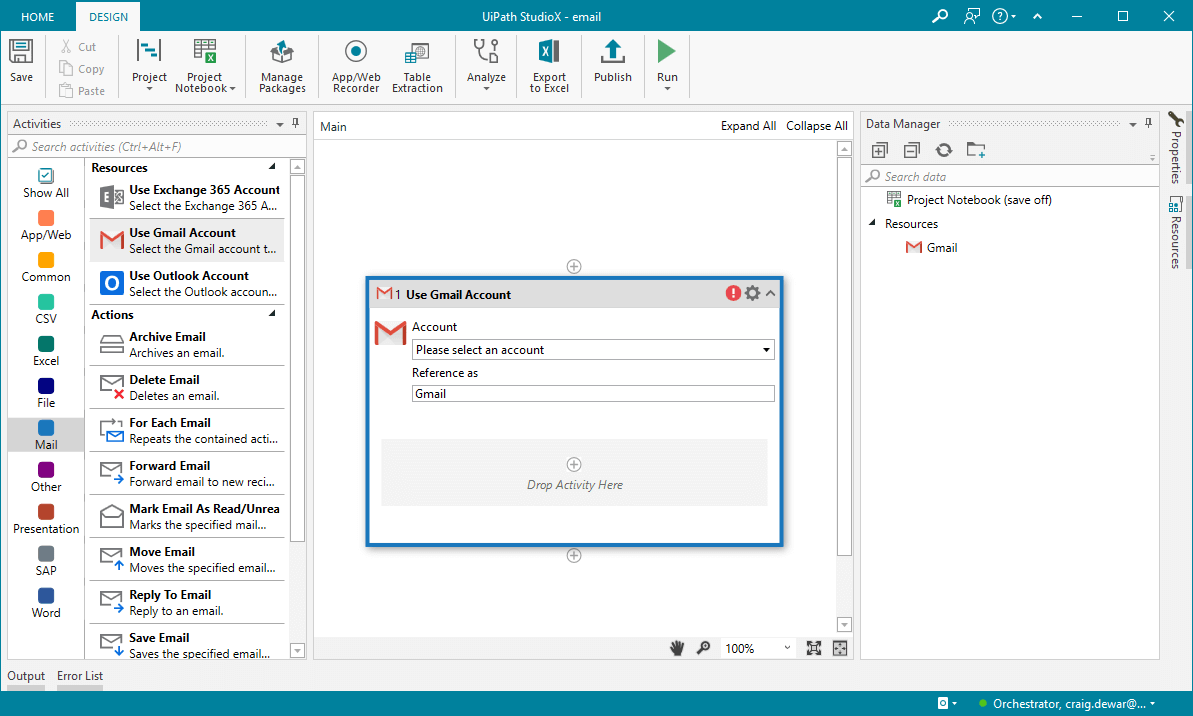
Task: Select the Delete Email activity
Action: [x=187, y=387]
